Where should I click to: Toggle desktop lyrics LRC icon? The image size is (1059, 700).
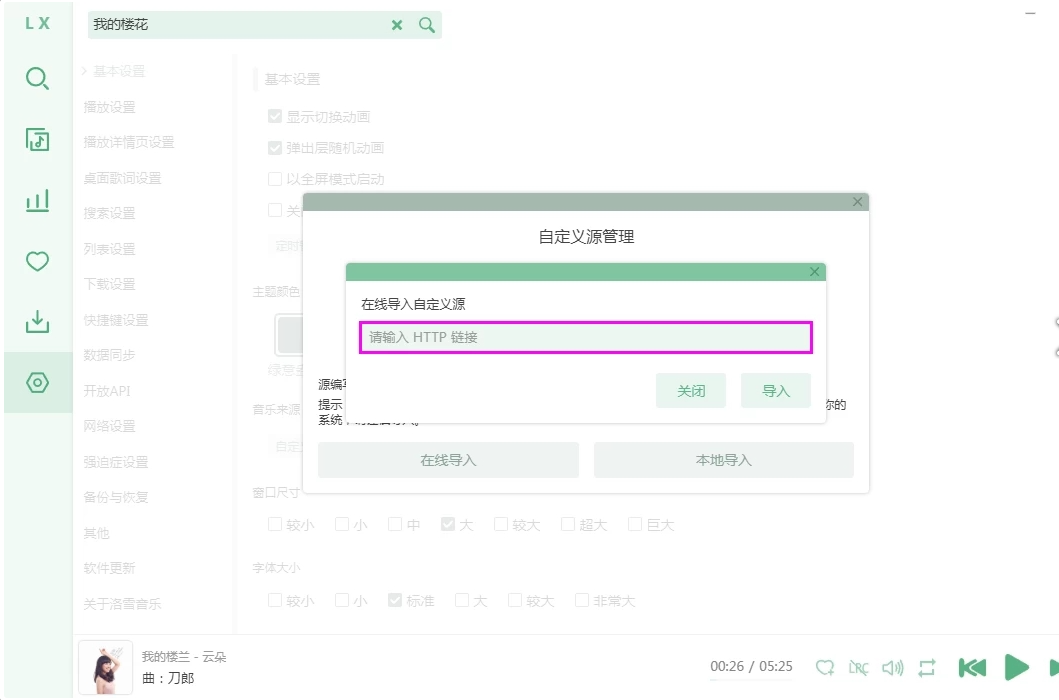pyautogui.click(x=858, y=667)
